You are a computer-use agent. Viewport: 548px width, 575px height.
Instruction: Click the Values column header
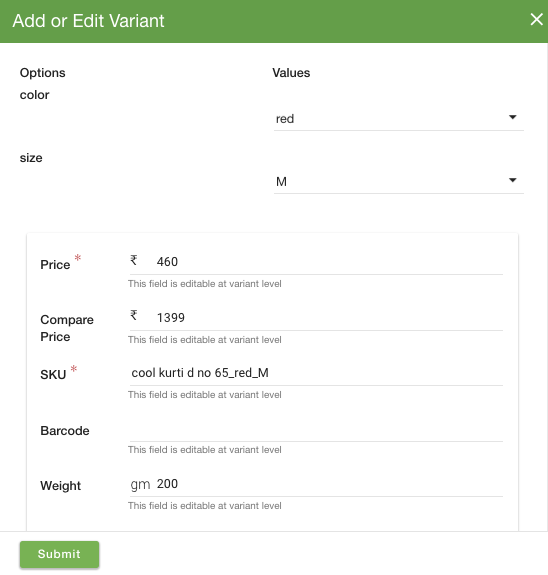(x=291, y=73)
